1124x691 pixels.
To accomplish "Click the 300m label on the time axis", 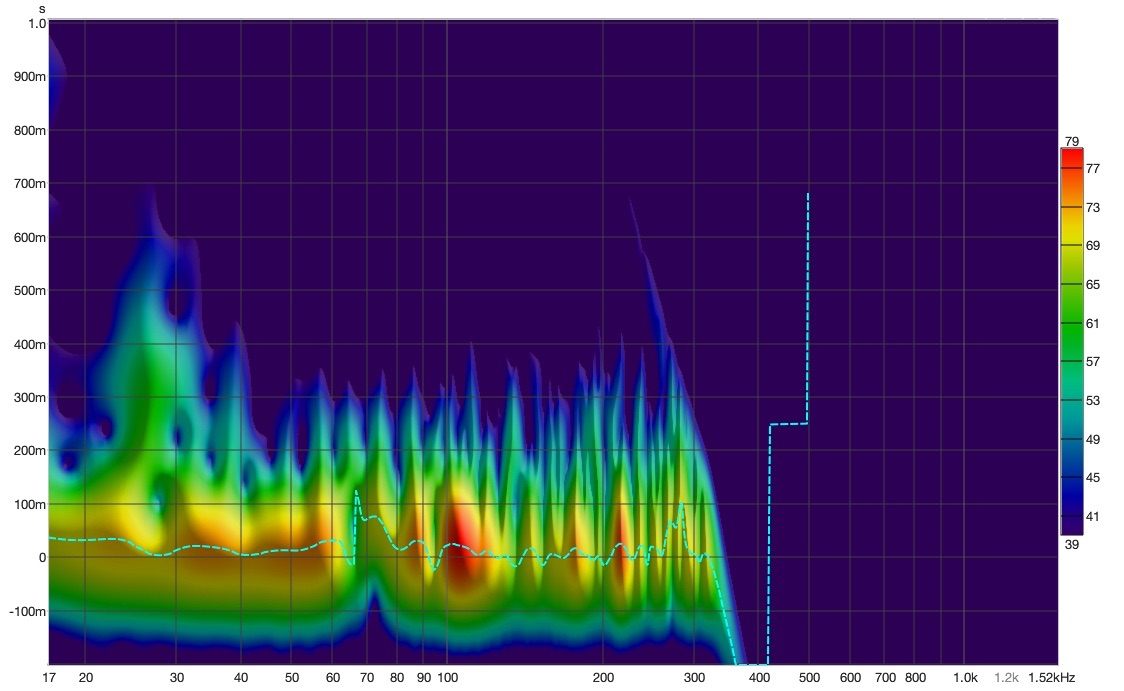I will pos(30,398).
